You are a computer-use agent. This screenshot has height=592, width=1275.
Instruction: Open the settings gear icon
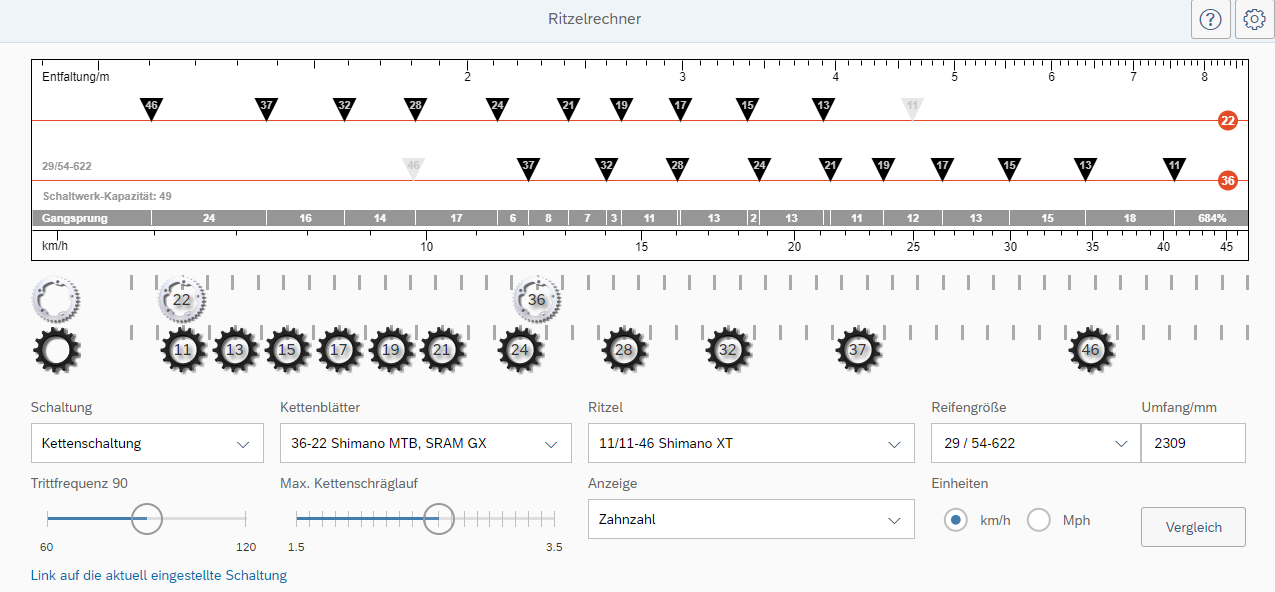click(x=1254, y=20)
